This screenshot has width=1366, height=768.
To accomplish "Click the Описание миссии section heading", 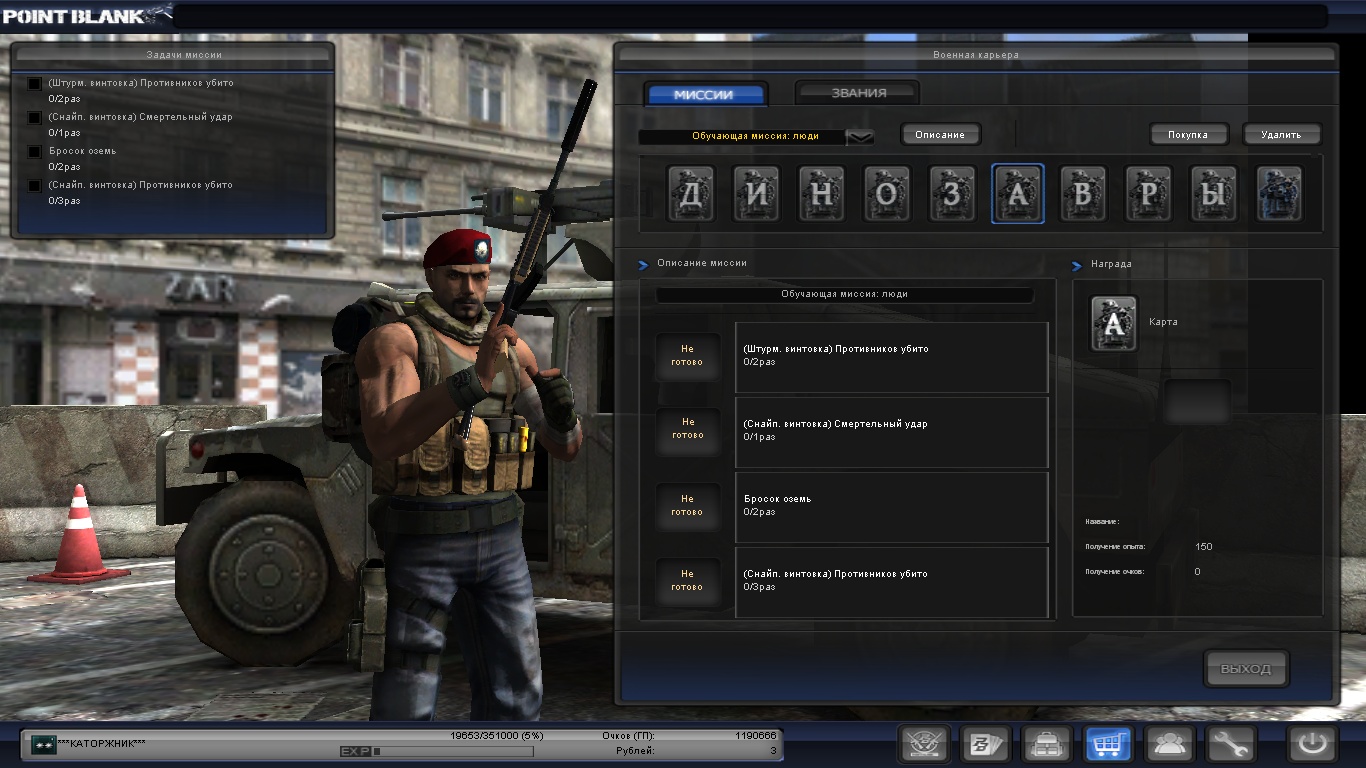I will coord(702,263).
